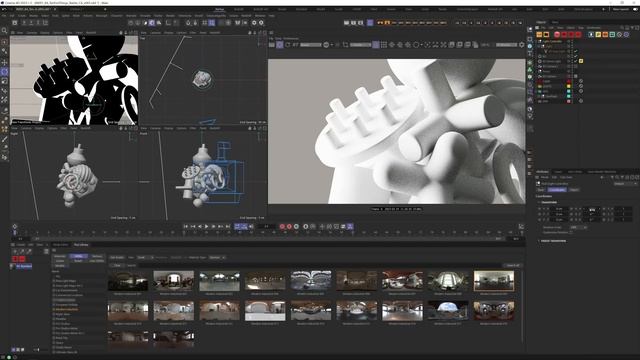640x360 pixels.
Task: Add a Subdivision Surface generator from palette
Action: 530,62
